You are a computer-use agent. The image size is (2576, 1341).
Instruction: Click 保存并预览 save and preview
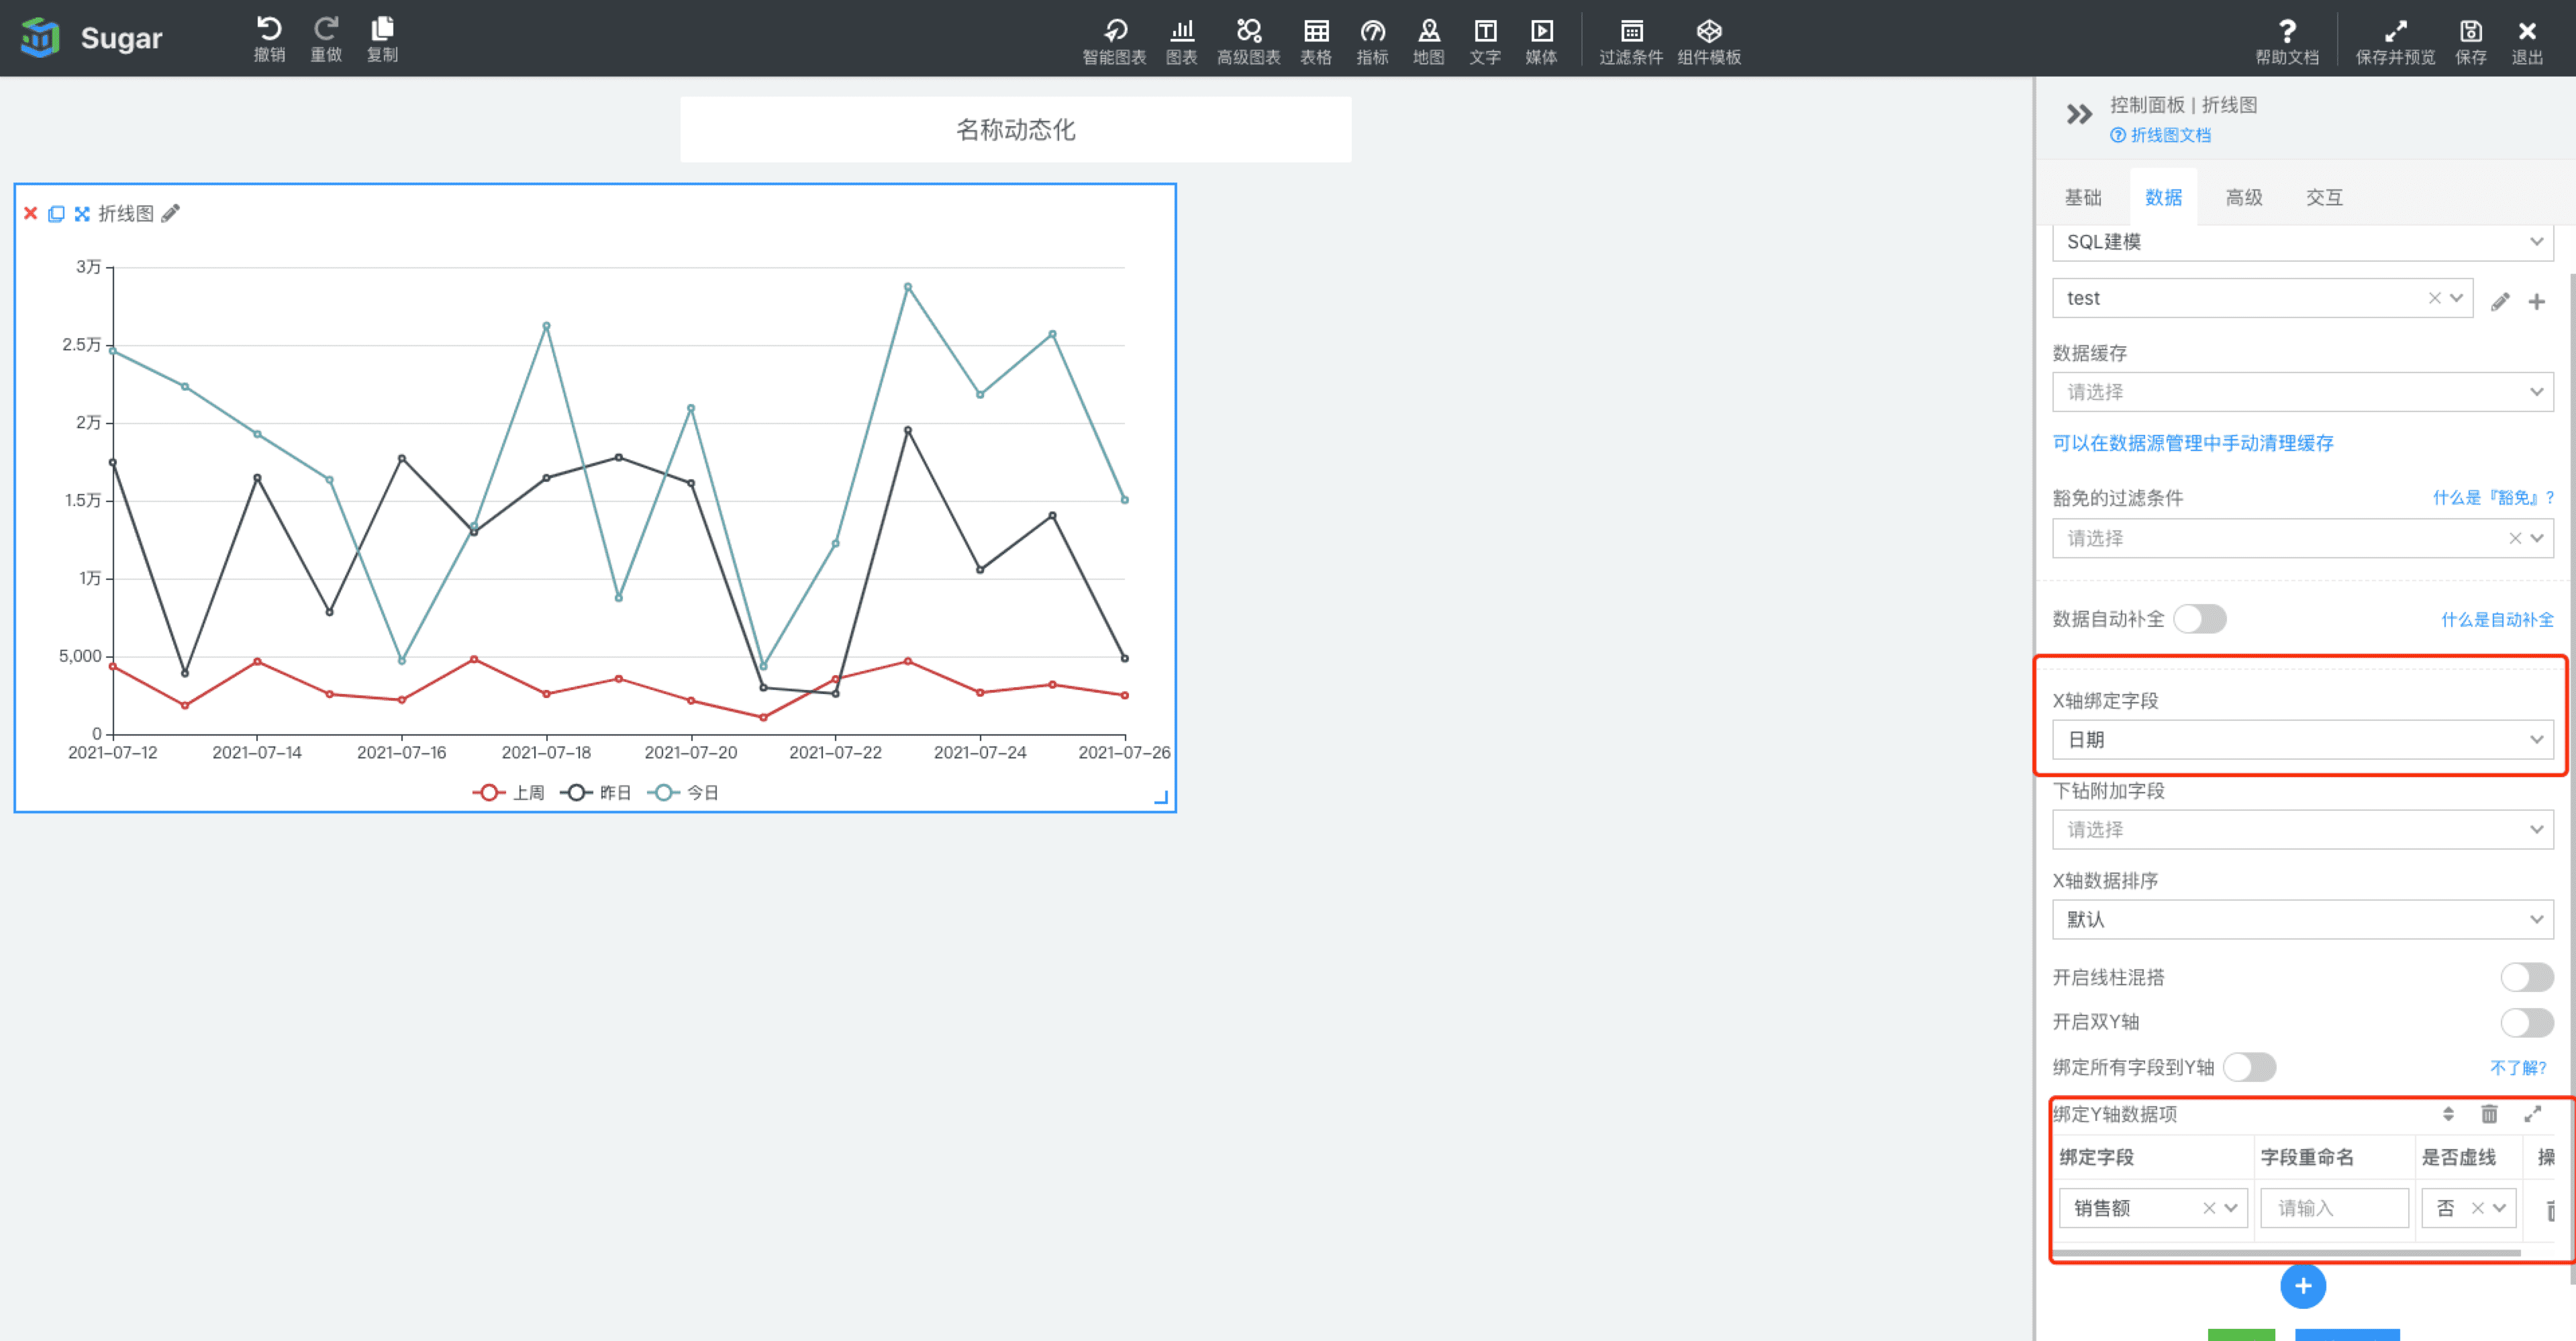point(2395,42)
